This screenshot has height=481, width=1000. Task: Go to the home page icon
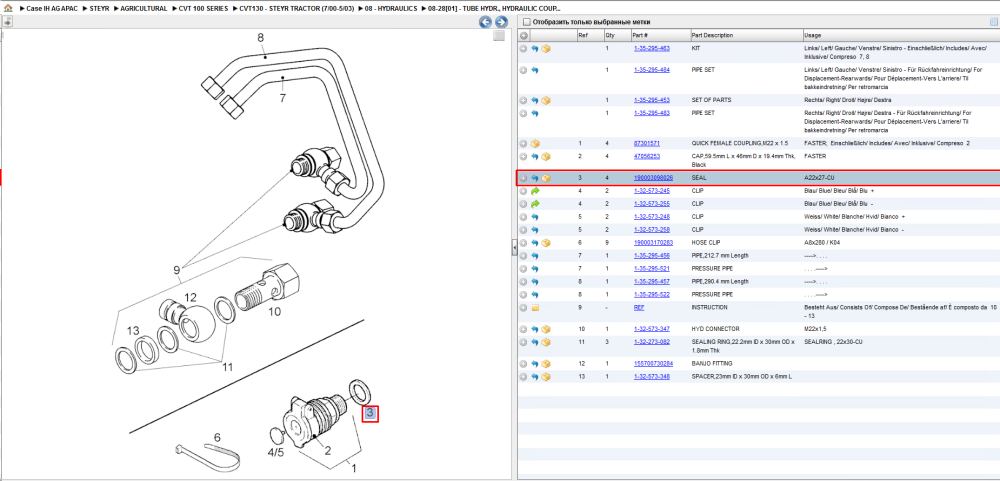(x=8, y=9)
